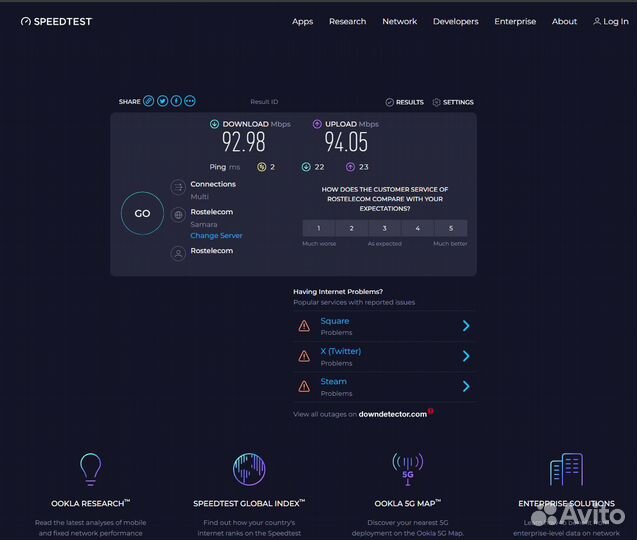Click the Ookla 5G Map icon
637x540 pixels.
click(x=407, y=469)
